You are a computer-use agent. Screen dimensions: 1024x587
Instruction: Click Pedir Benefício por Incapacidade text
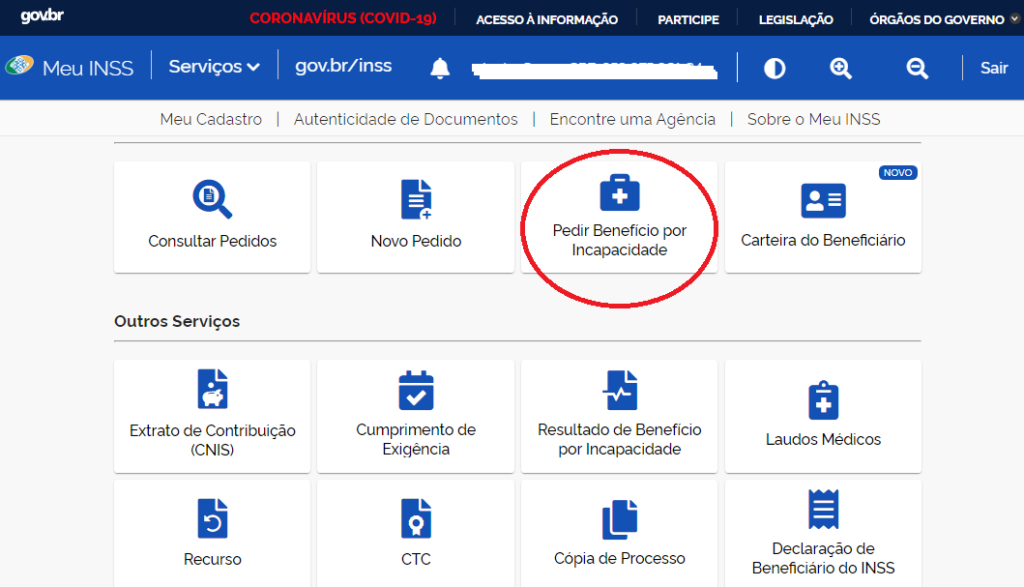tap(619, 240)
